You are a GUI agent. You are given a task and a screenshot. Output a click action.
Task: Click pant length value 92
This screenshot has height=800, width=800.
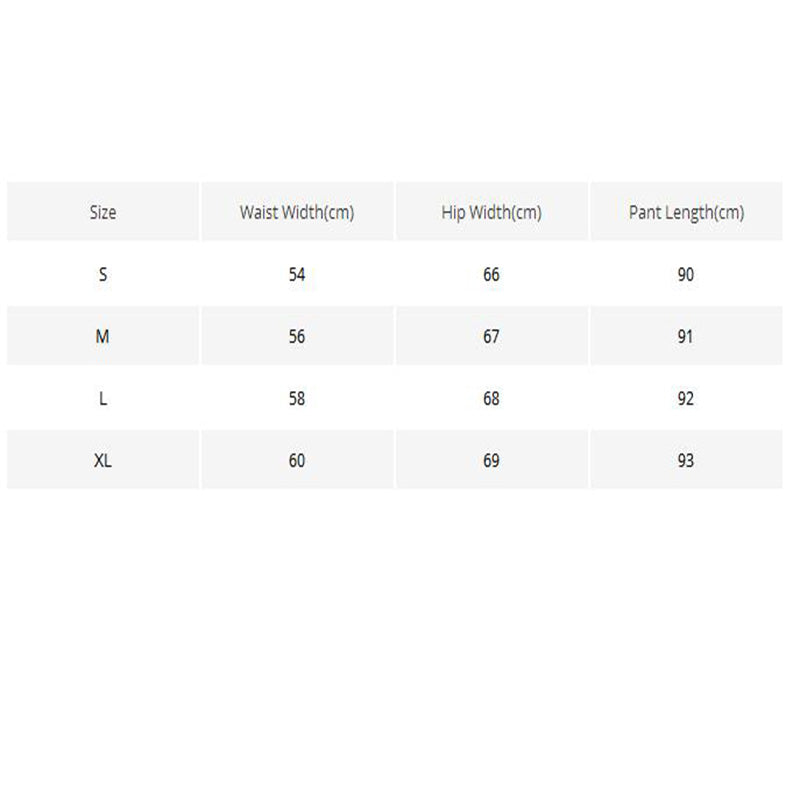click(686, 399)
